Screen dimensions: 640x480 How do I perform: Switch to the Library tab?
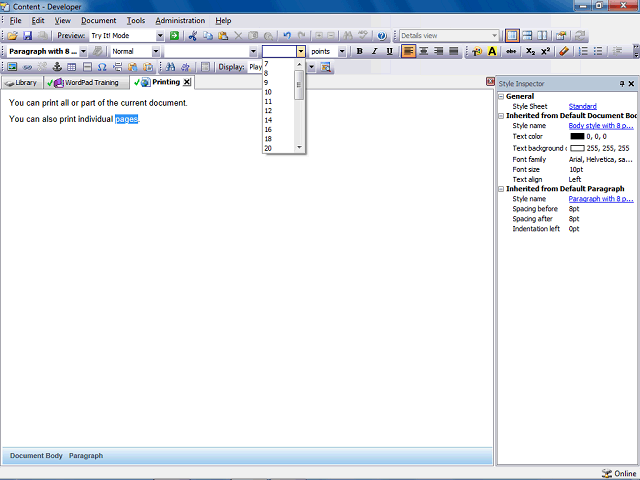22,83
